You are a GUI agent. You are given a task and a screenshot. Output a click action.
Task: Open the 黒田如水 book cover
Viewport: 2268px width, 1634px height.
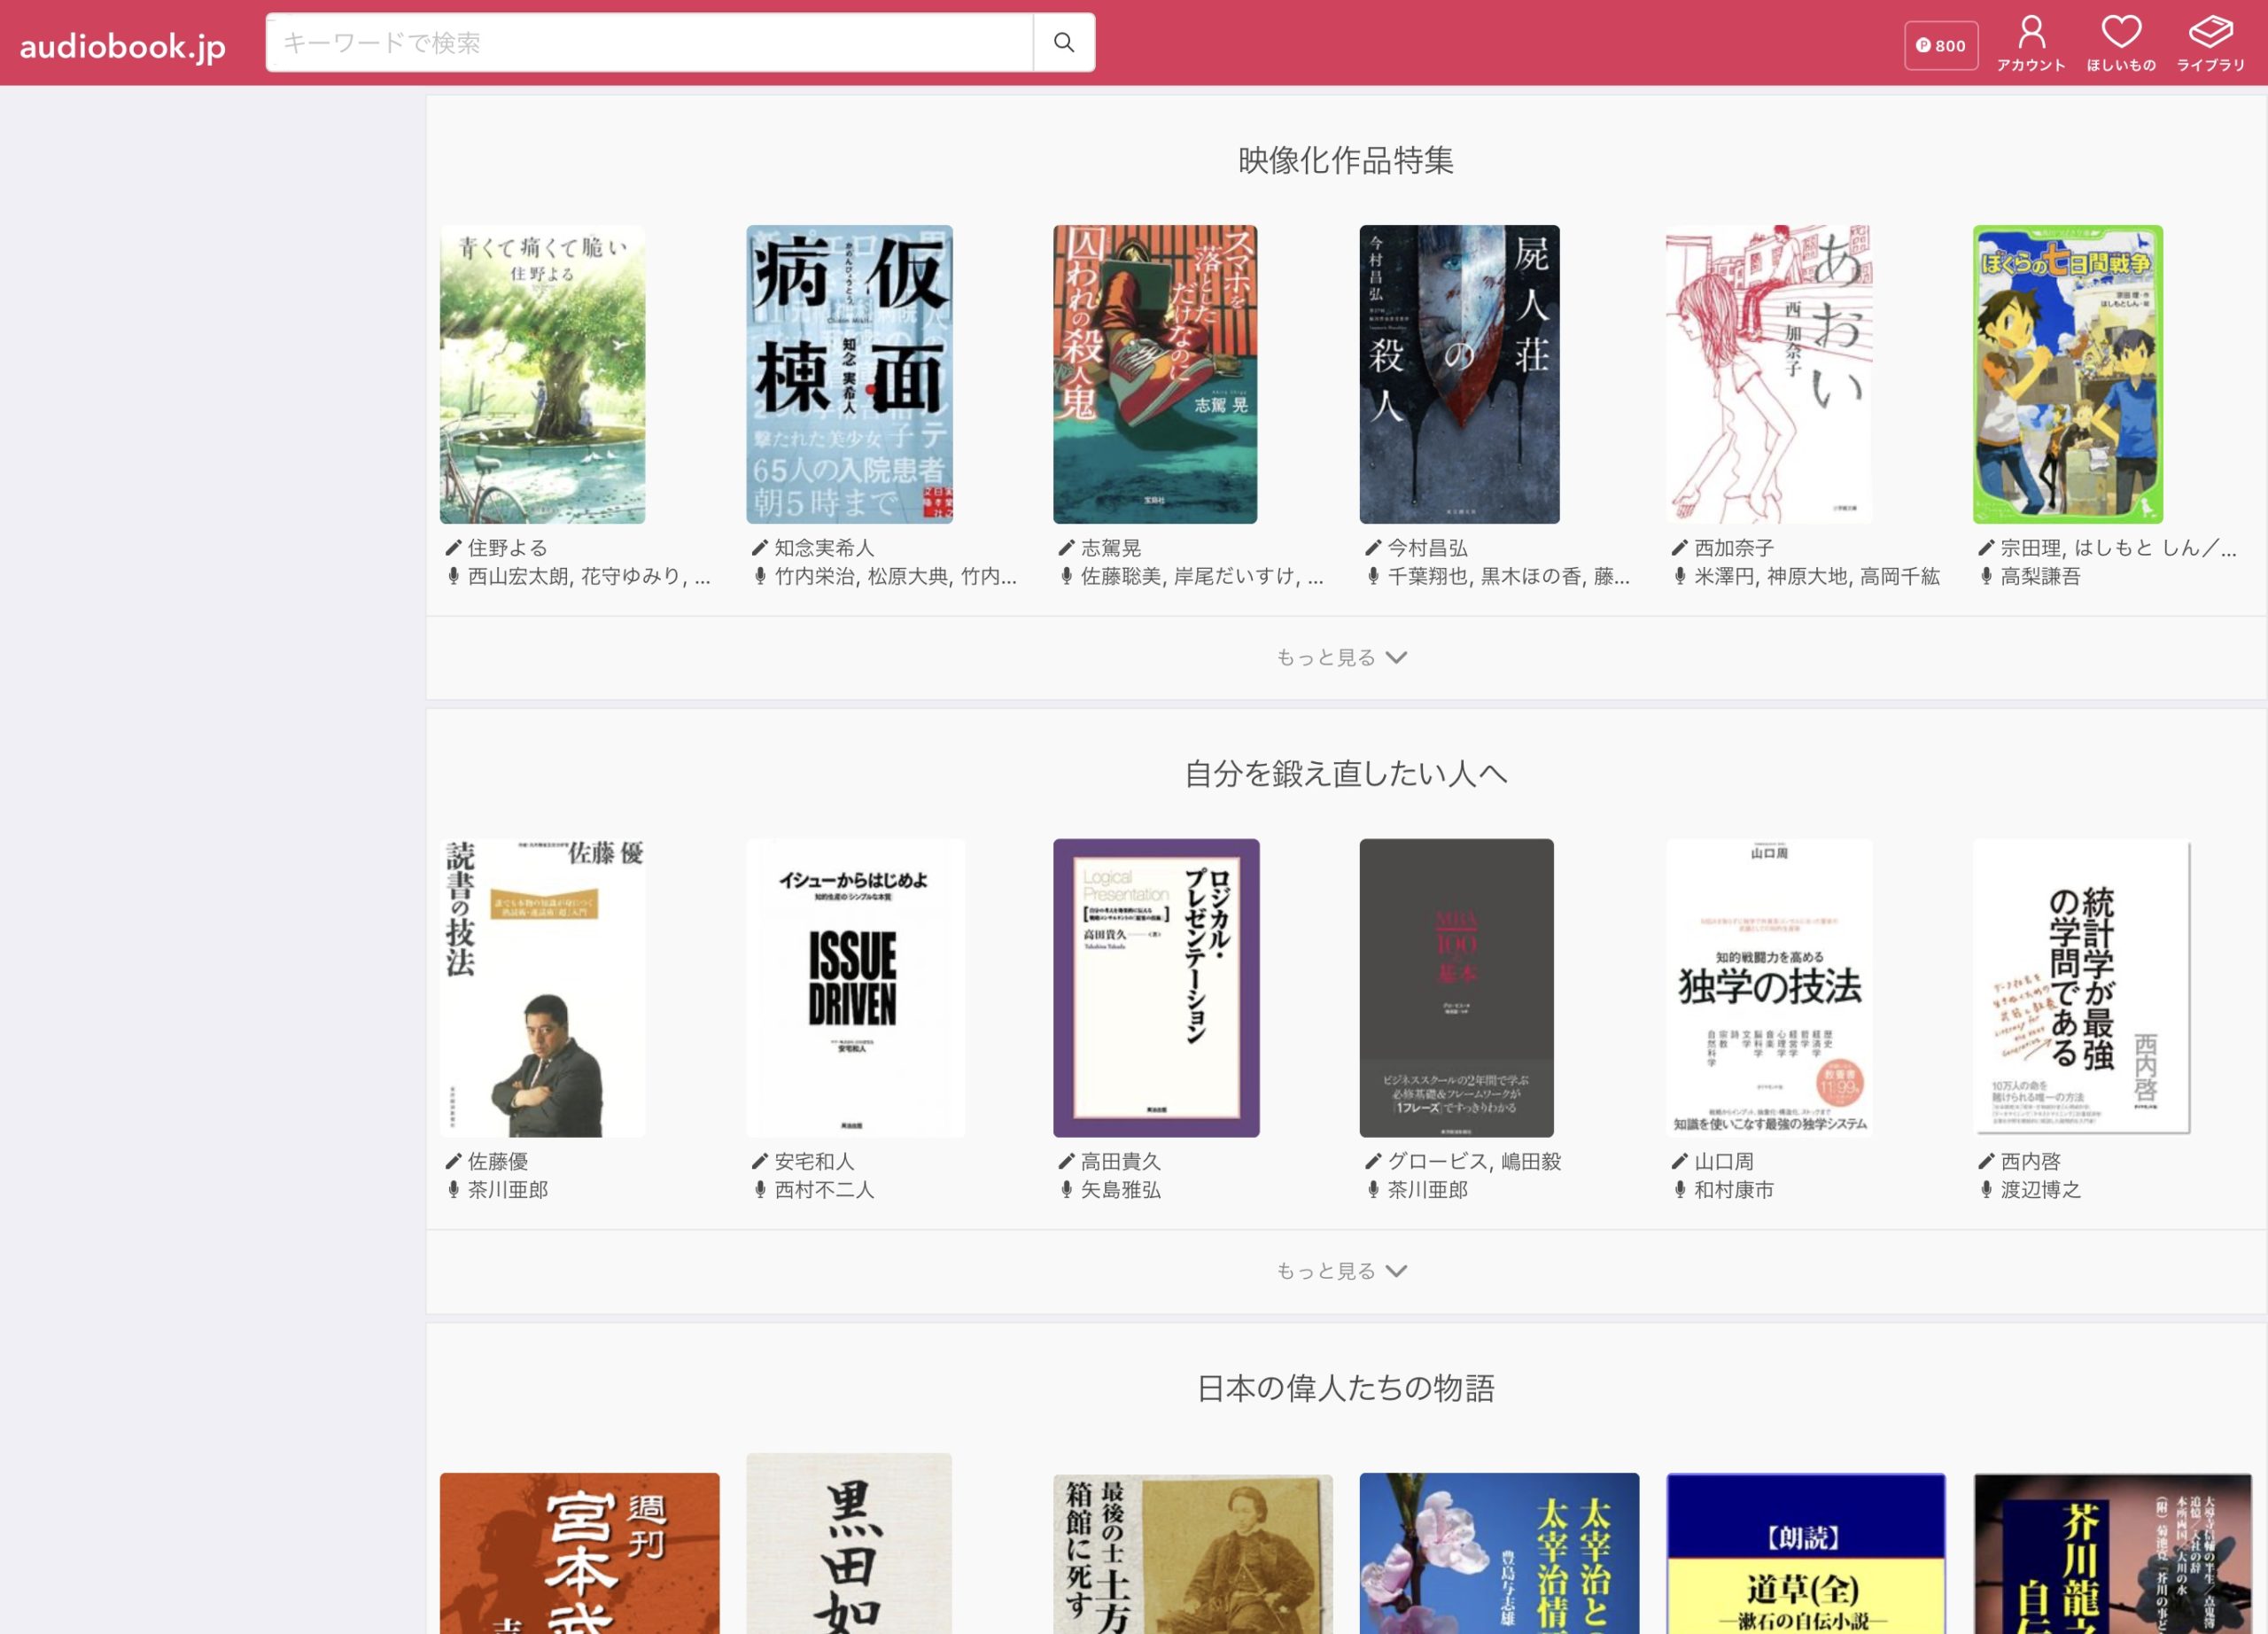(849, 1543)
